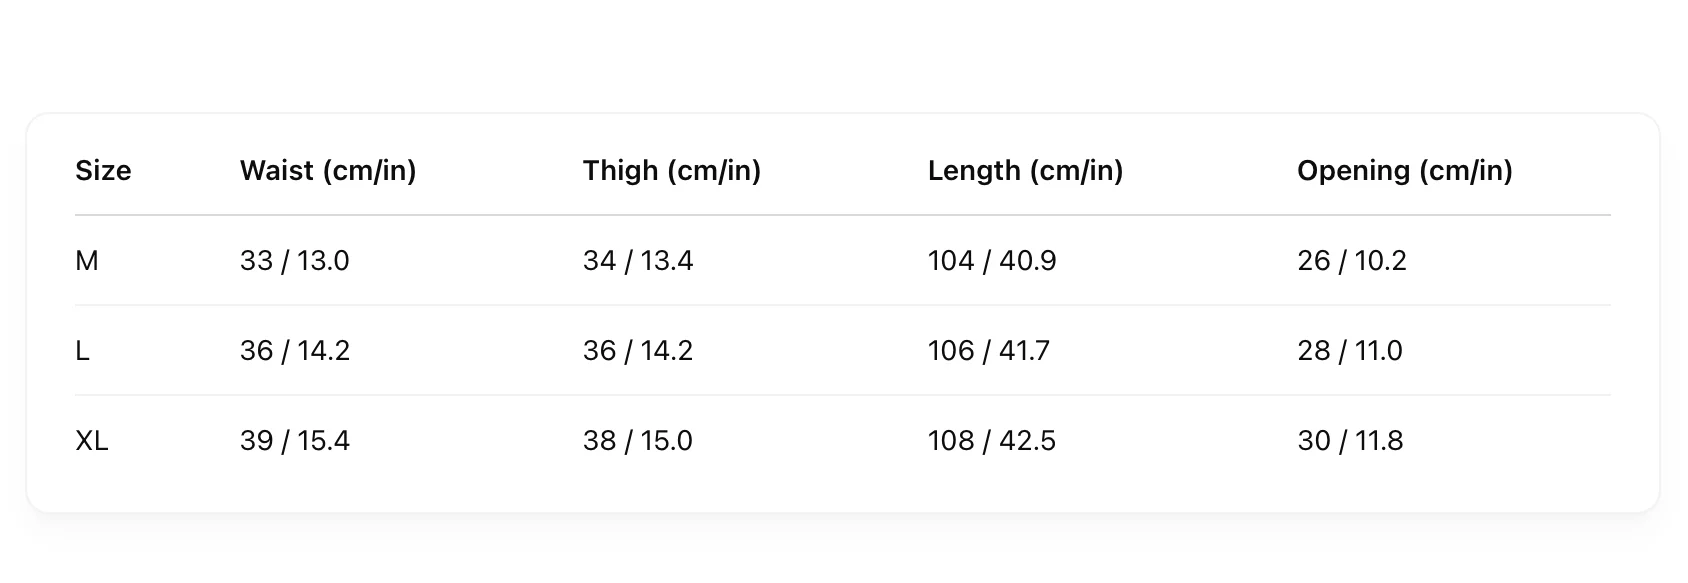
Task: Click the Thigh (cm/in) column header
Action: [671, 171]
